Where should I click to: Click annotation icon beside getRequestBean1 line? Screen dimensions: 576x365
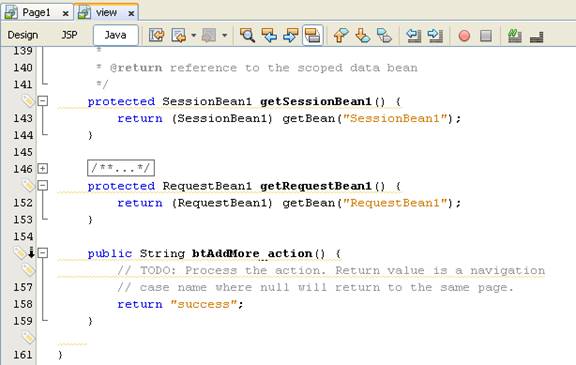pyautogui.click(x=28, y=185)
